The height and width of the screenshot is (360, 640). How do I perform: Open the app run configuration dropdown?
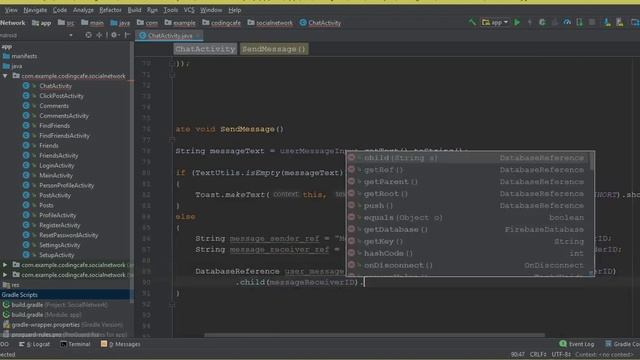pyautogui.click(x=495, y=22)
